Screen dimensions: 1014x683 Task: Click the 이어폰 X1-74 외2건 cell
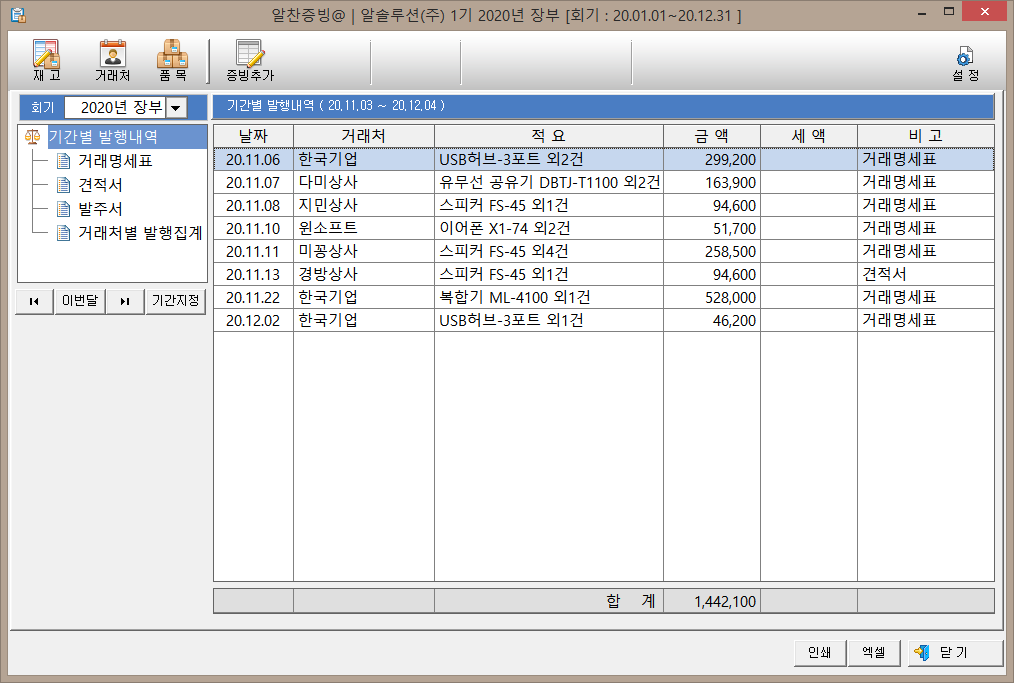(x=548, y=228)
